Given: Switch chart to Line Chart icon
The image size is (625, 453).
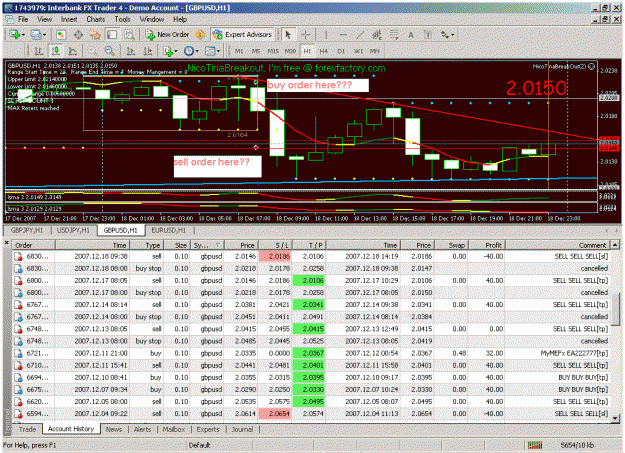Looking at the screenshot, I should 73,51.
